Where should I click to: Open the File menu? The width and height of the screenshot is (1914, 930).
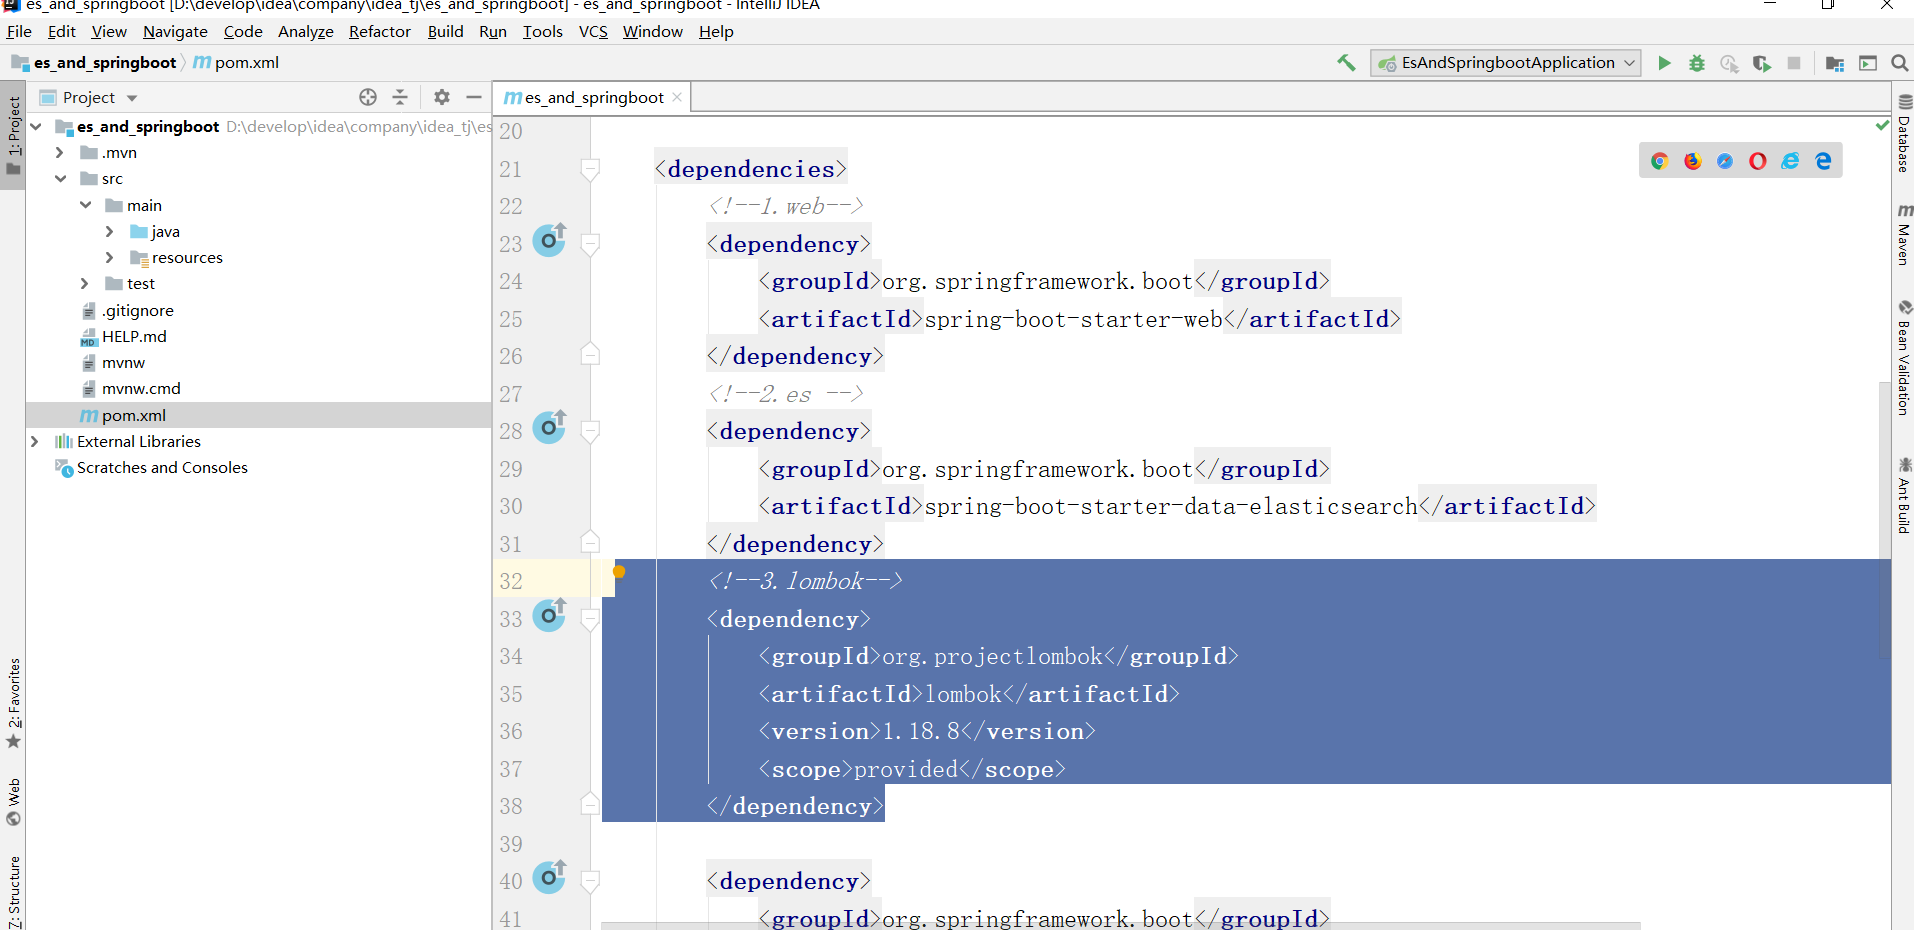click(x=19, y=31)
